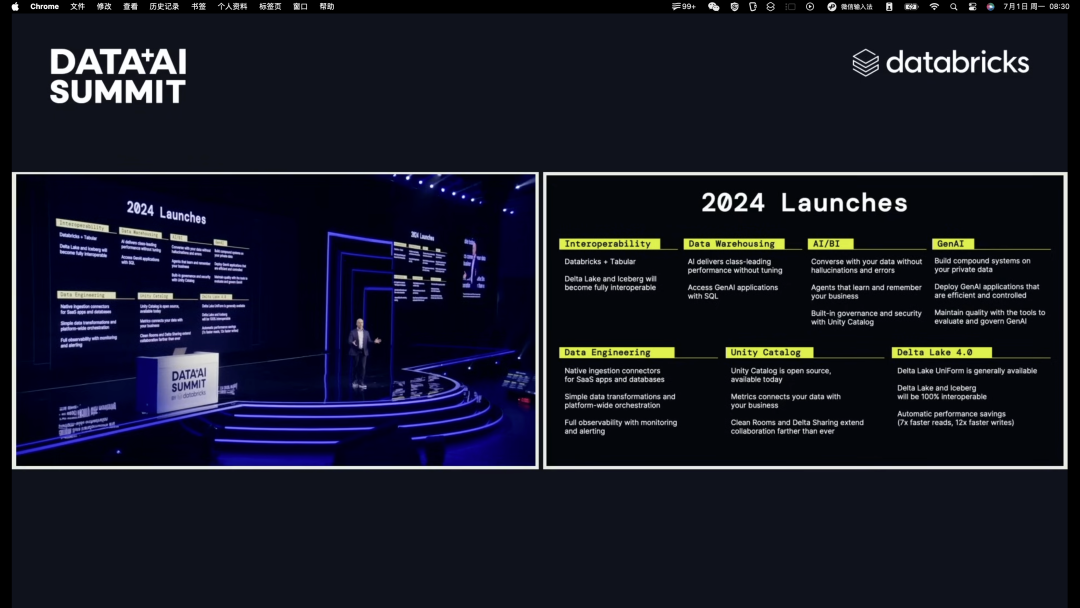
Task: Open the 查看 menu
Action: click(130, 6)
